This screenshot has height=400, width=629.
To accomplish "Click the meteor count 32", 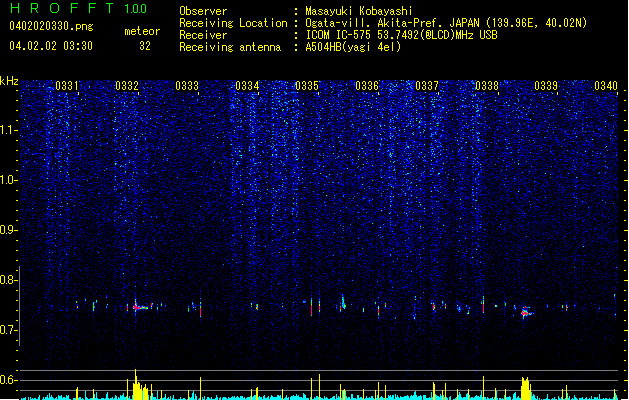I will tap(145, 46).
